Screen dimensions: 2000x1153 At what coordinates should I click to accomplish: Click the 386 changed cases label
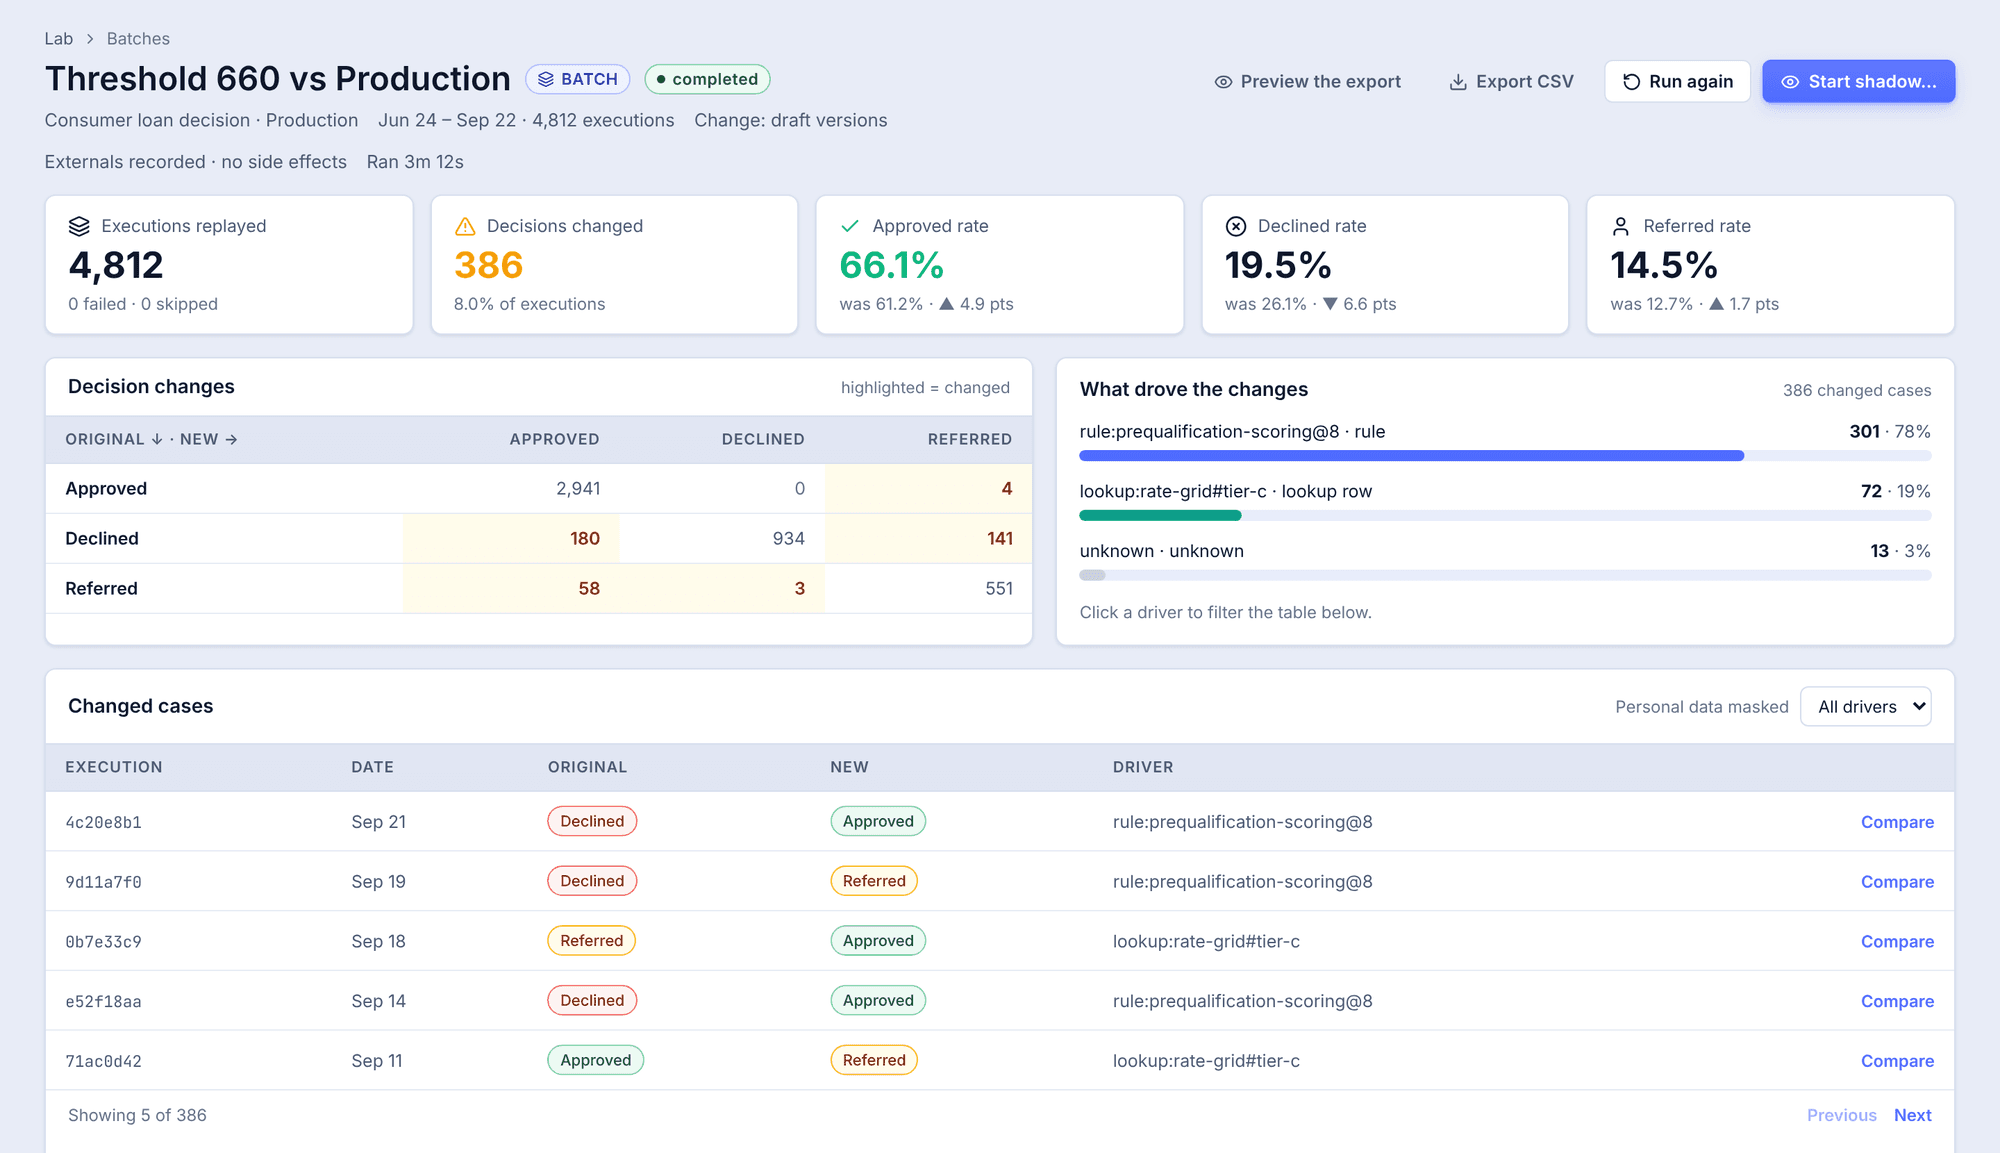[x=1857, y=390]
